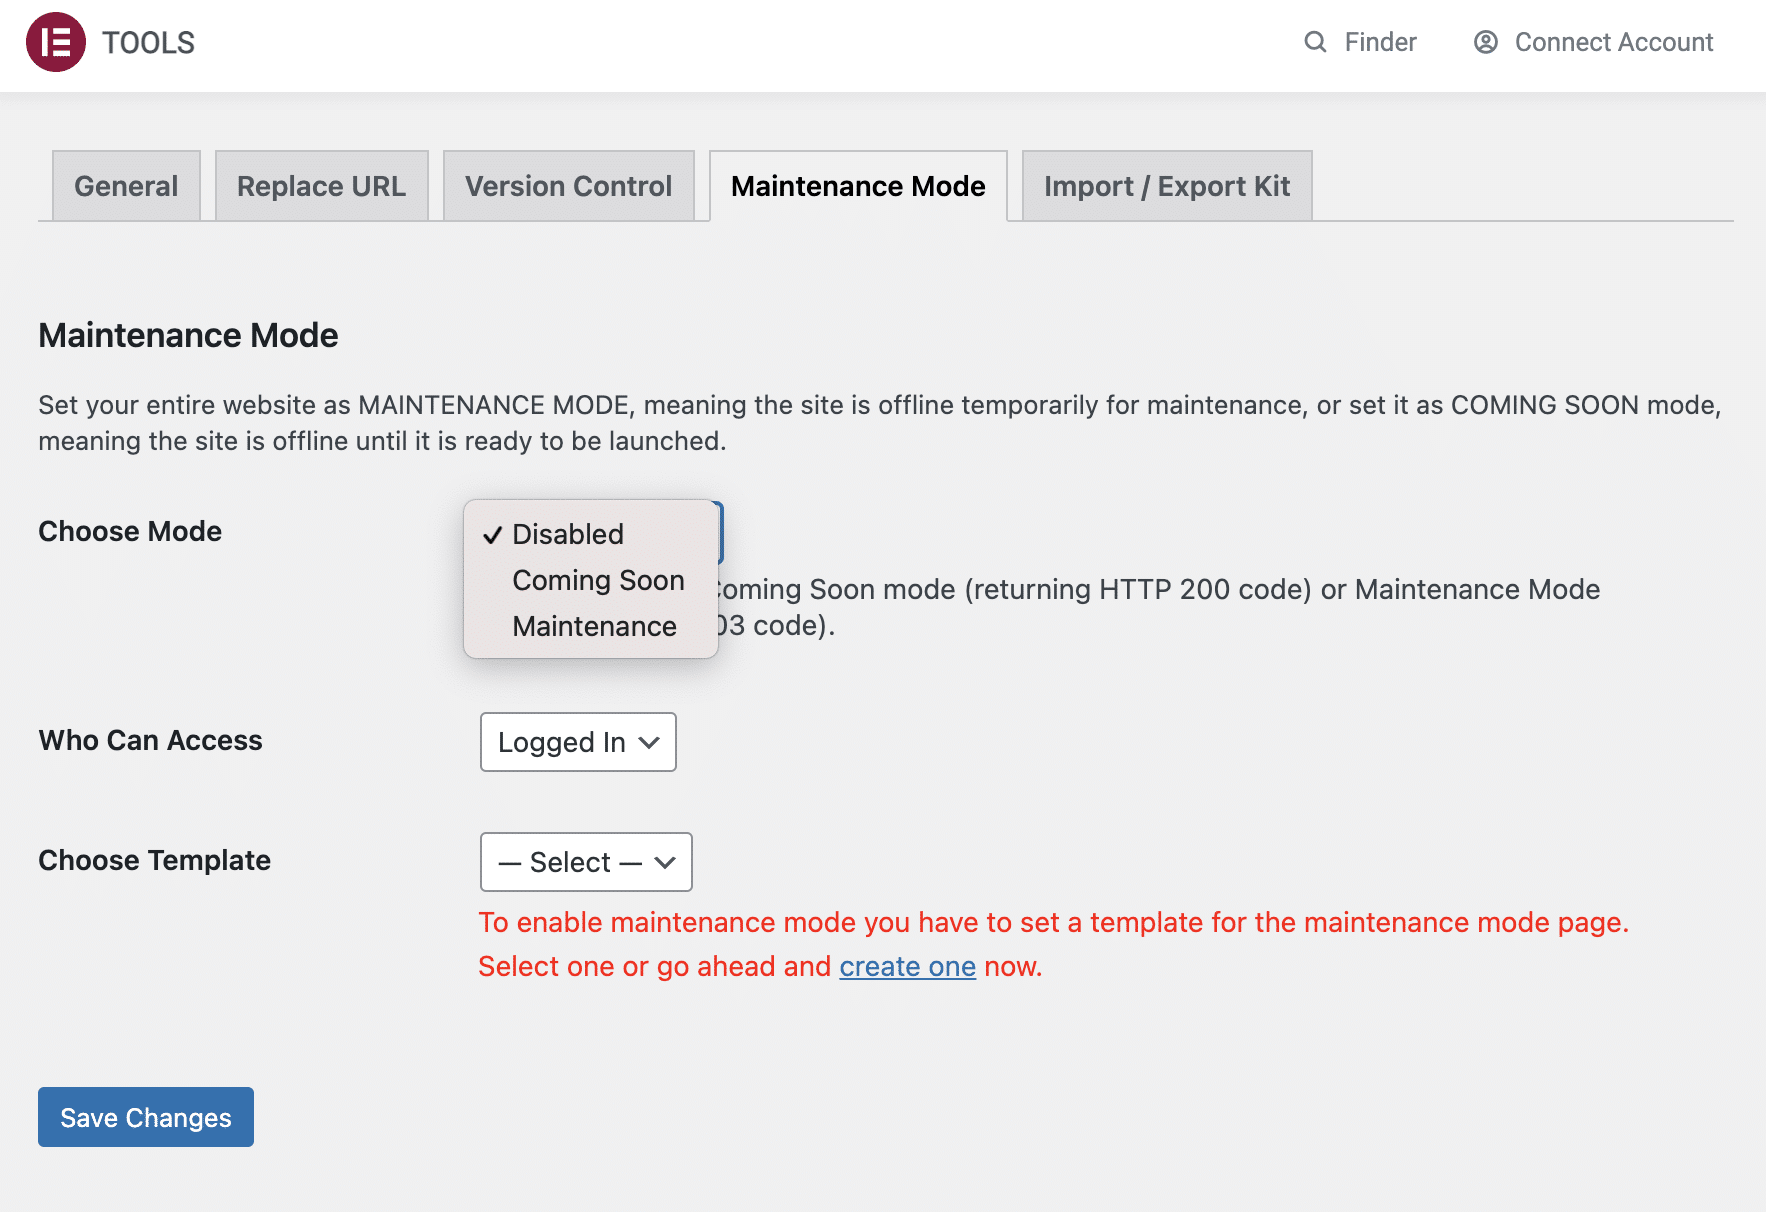
Task: Click the Connect Account user icon
Action: coord(1485,42)
